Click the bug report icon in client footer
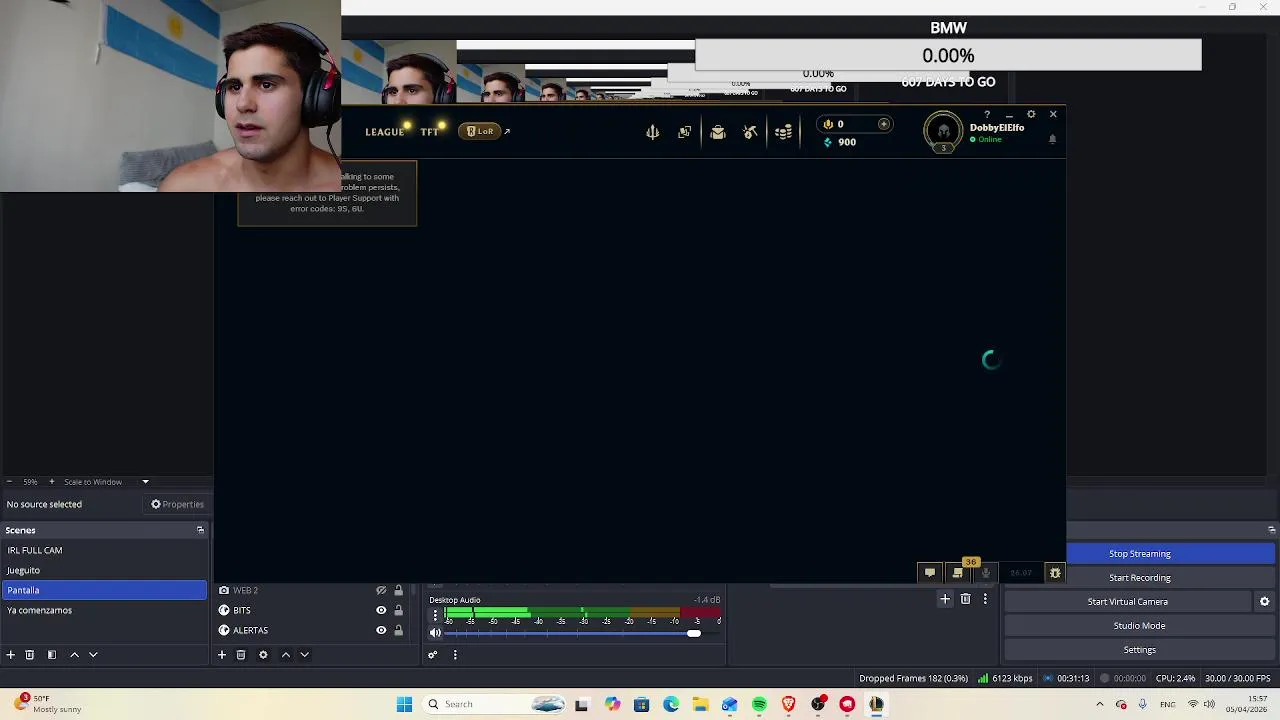The image size is (1280, 720). (1054, 573)
